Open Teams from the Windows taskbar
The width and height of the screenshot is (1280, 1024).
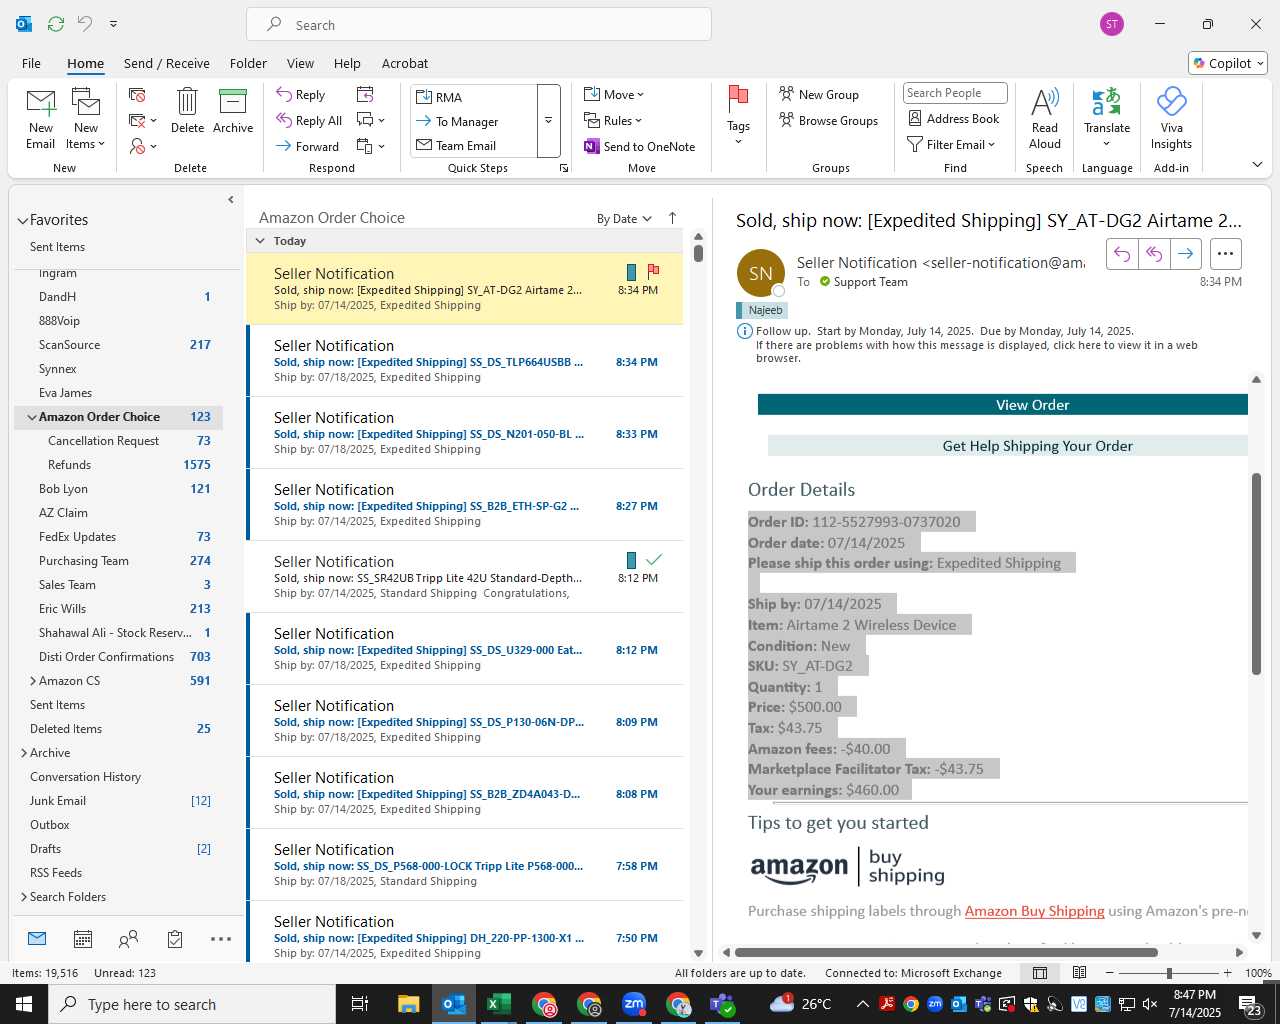coord(722,1004)
